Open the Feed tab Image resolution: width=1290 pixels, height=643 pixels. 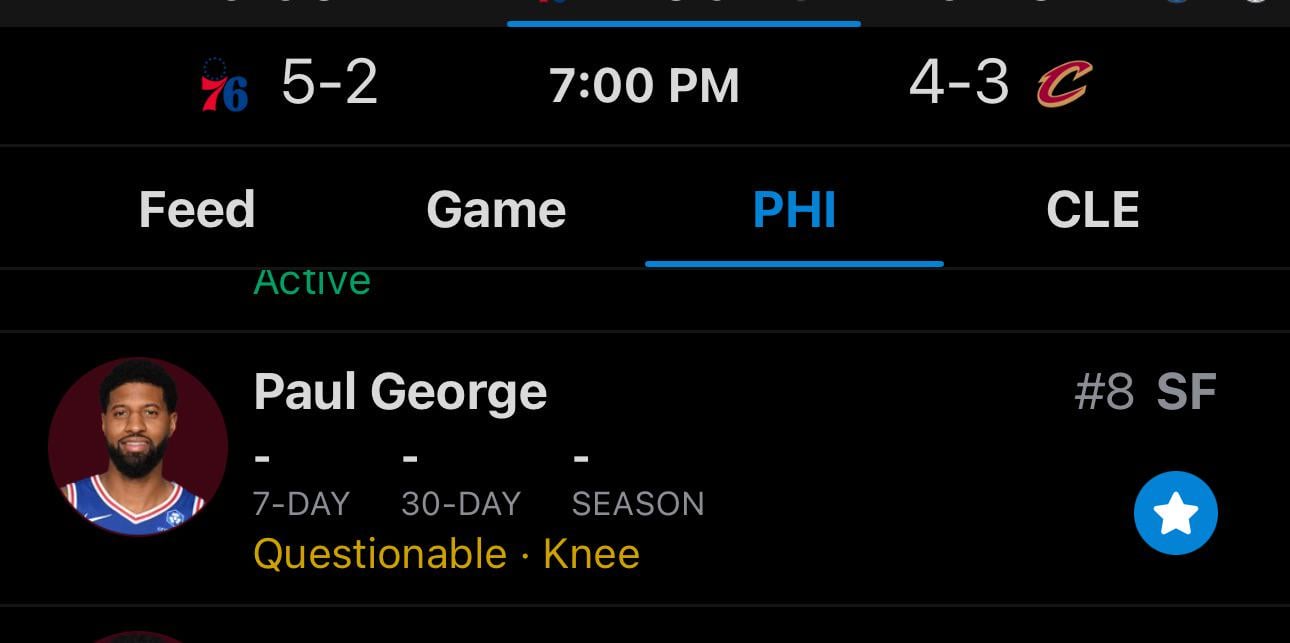pos(196,208)
